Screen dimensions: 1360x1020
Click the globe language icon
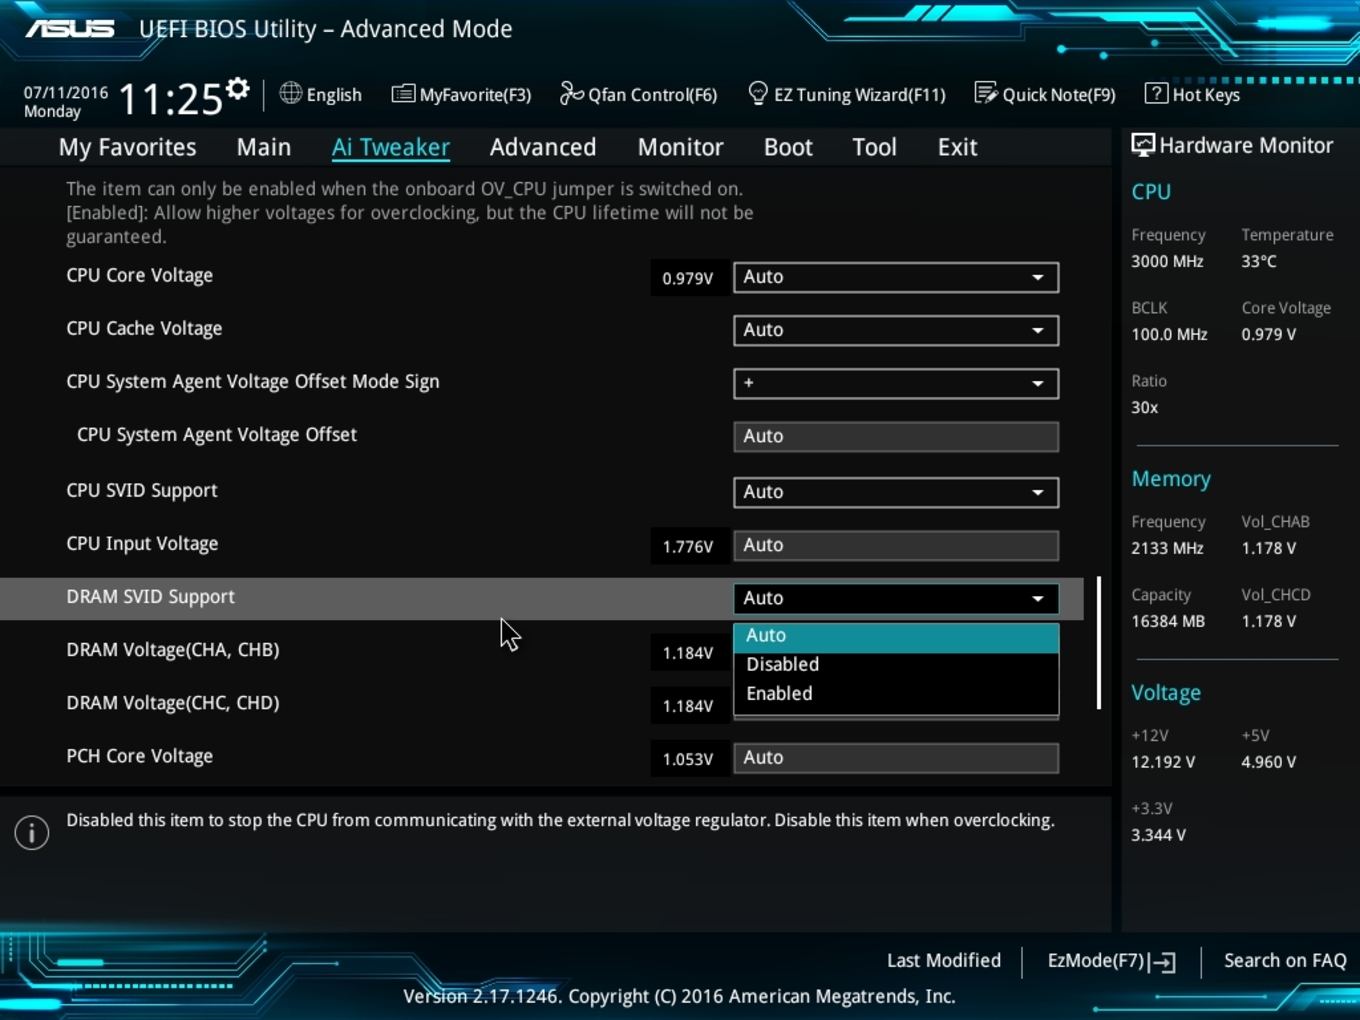[x=290, y=93]
